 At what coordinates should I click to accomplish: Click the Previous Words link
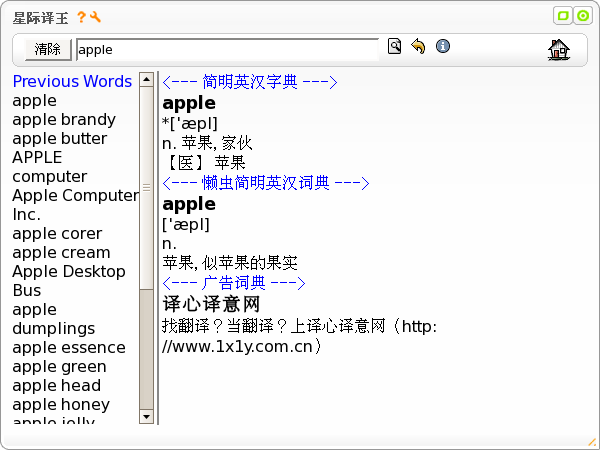[72, 82]
